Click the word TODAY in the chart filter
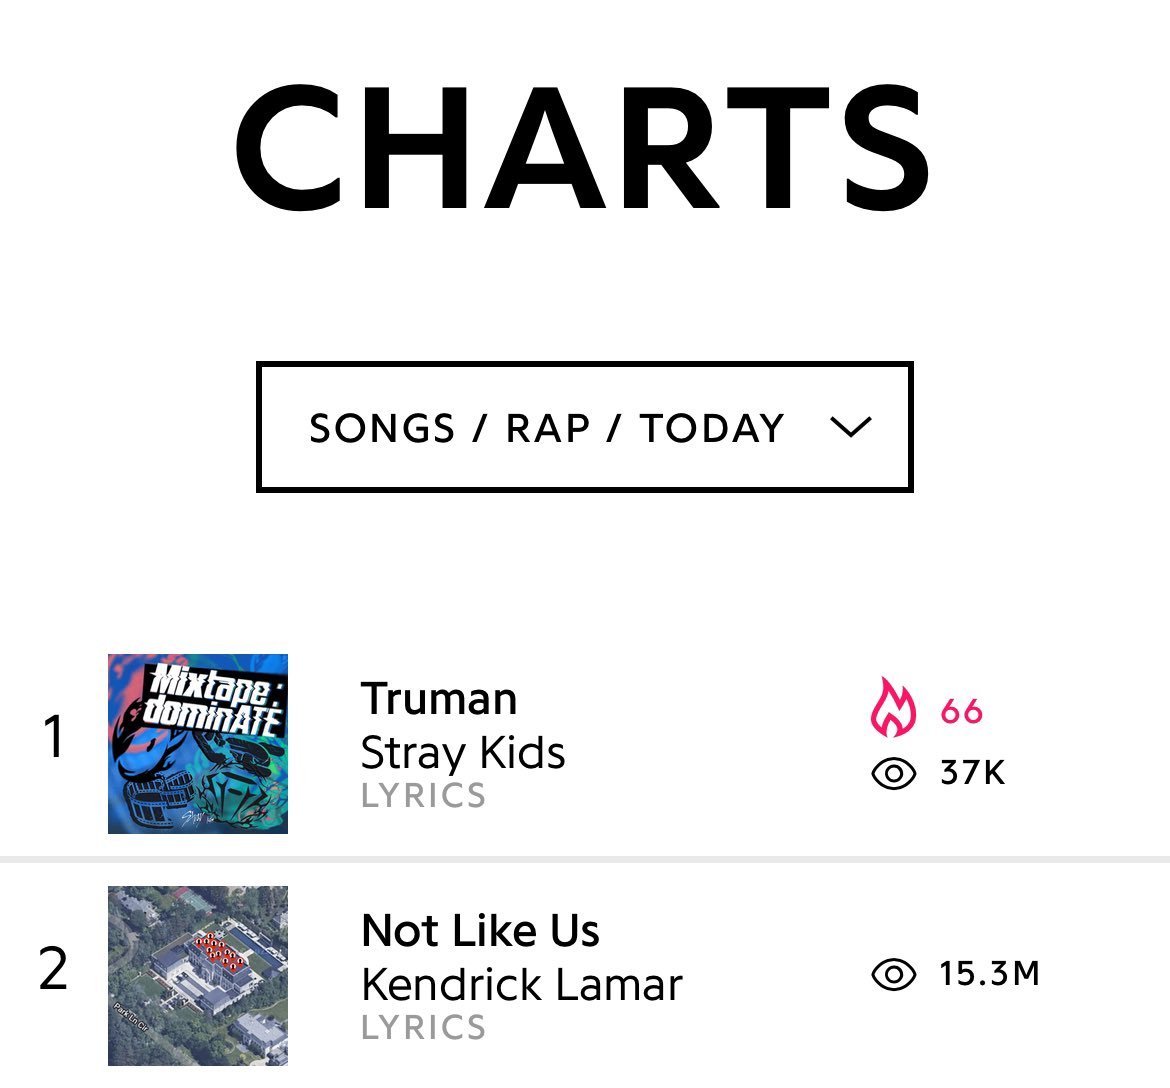This screenshot has width=1170, height=1088. pos(712,428)
